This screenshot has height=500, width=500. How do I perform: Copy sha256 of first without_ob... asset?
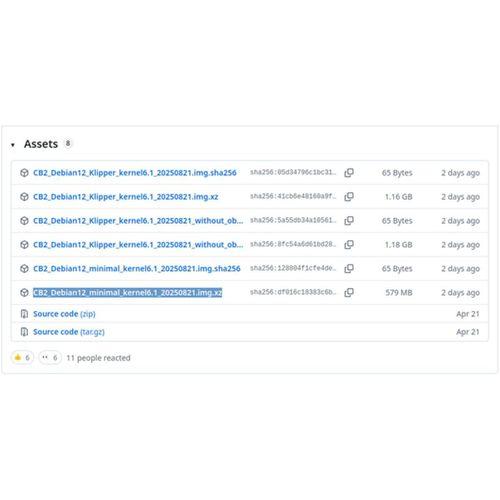click(x=349, y=221)
